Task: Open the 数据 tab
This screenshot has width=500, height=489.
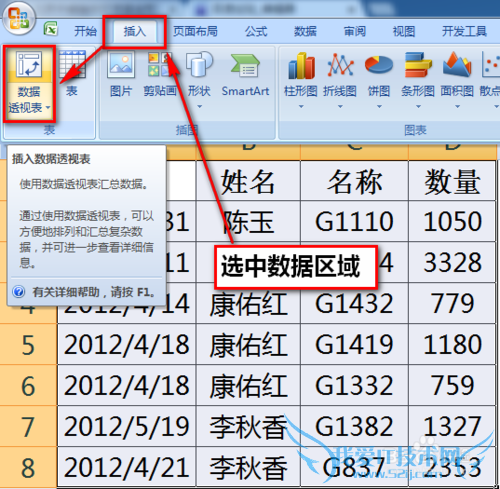Action: click(x=305, y=31)
